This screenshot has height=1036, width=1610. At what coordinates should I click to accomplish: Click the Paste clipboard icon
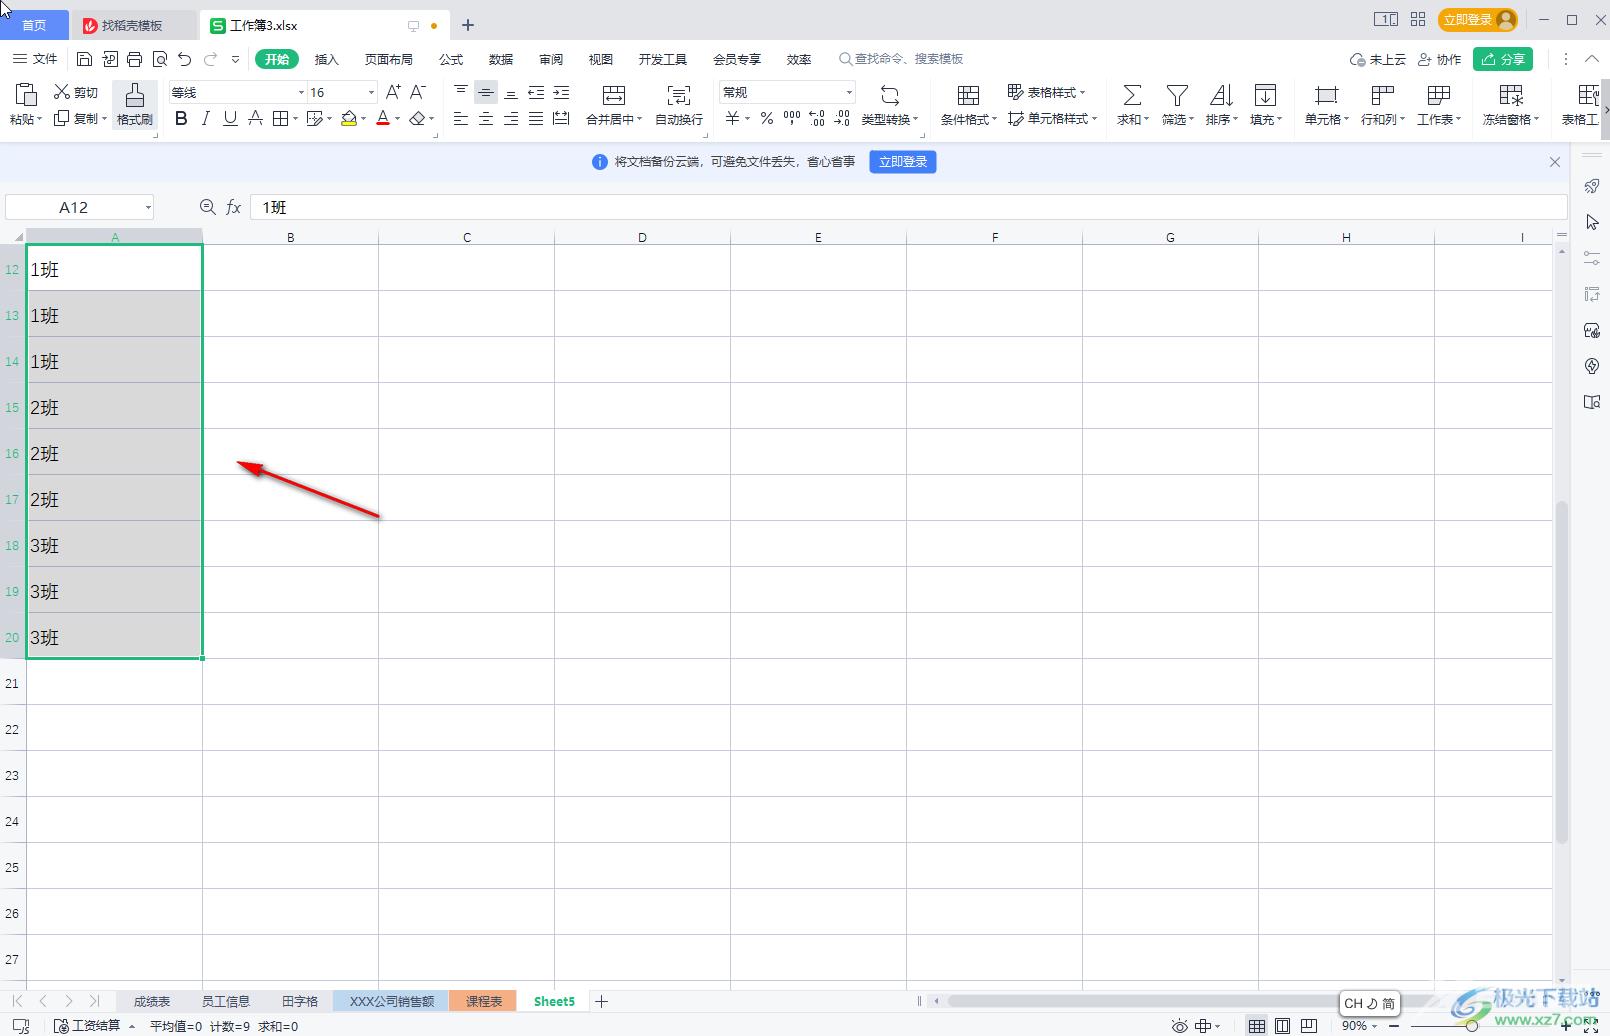(26, 95)
